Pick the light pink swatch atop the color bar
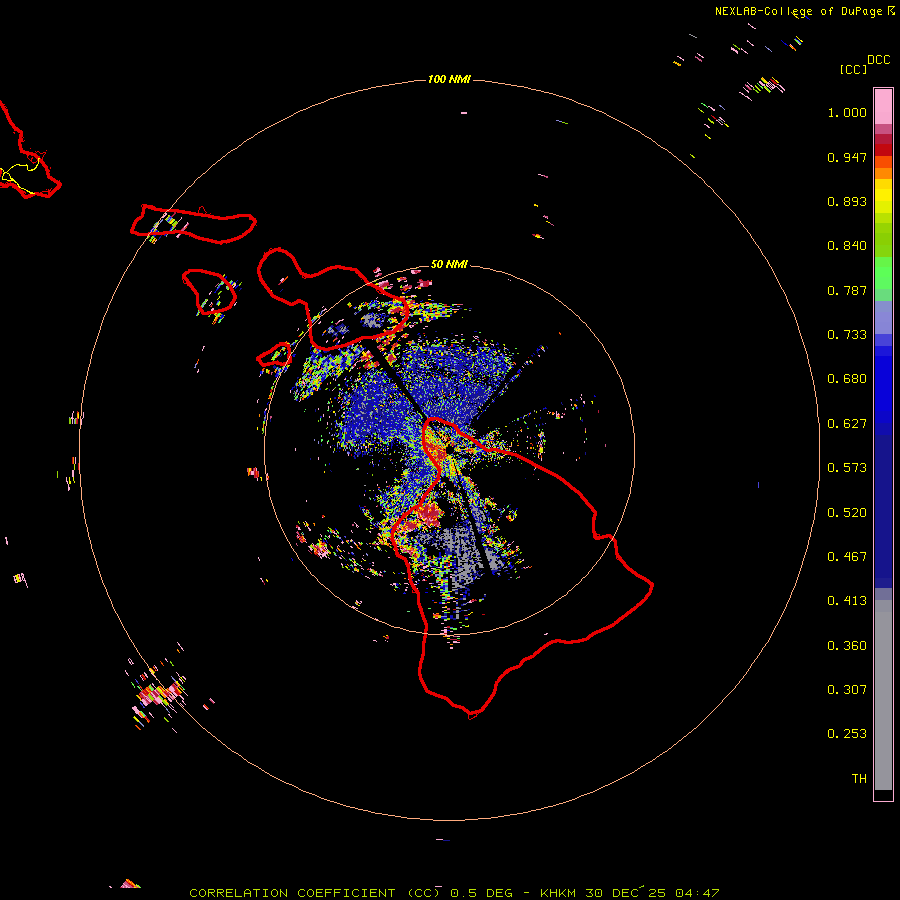Image resolution: width=900 pixels, height=900 pixels. (x=883, y=106)
